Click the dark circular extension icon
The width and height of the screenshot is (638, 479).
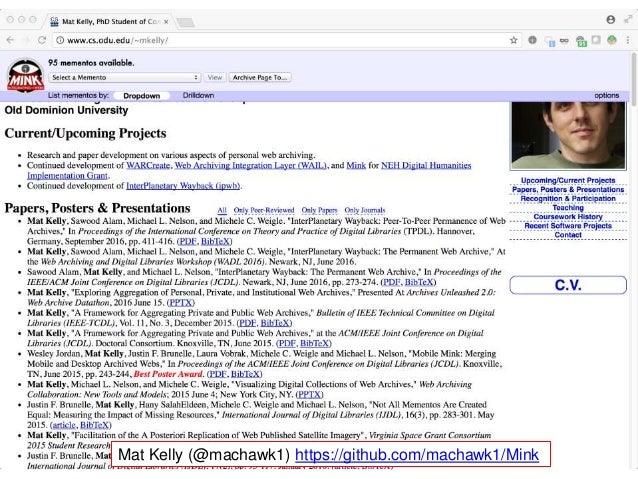(x=532, y=40)
